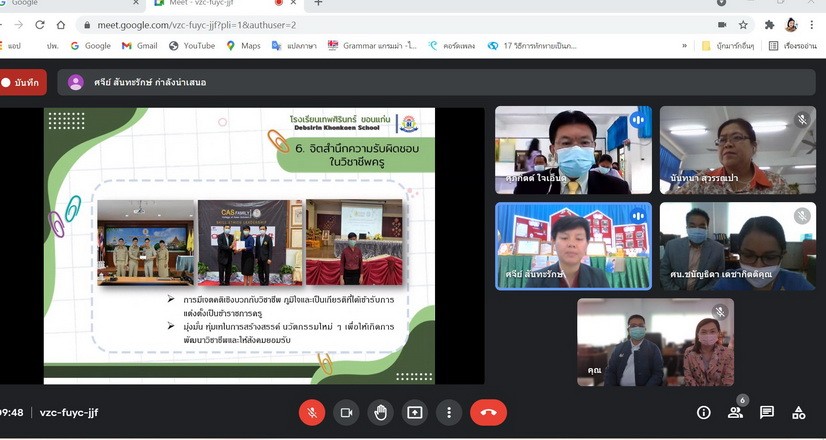The width and height of the screenshot is (826, 440).
Task: Click the recording indicator button
Action: [x=24, y=83]
